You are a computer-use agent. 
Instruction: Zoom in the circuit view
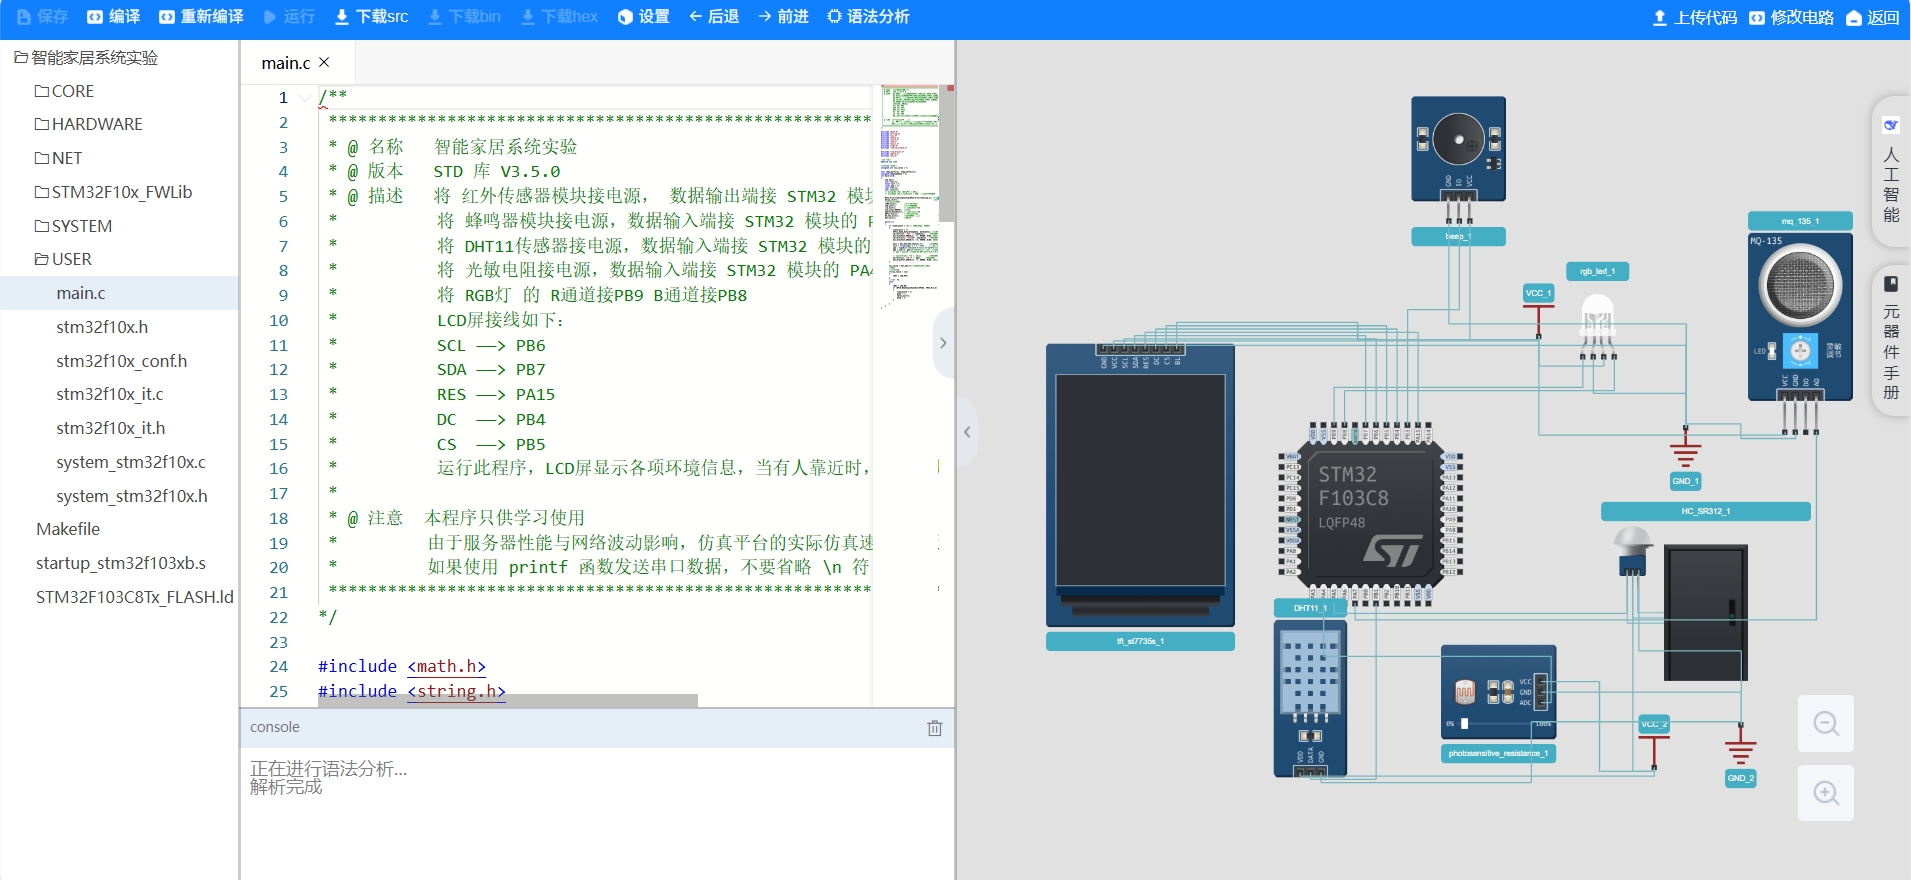(1826, 793)
